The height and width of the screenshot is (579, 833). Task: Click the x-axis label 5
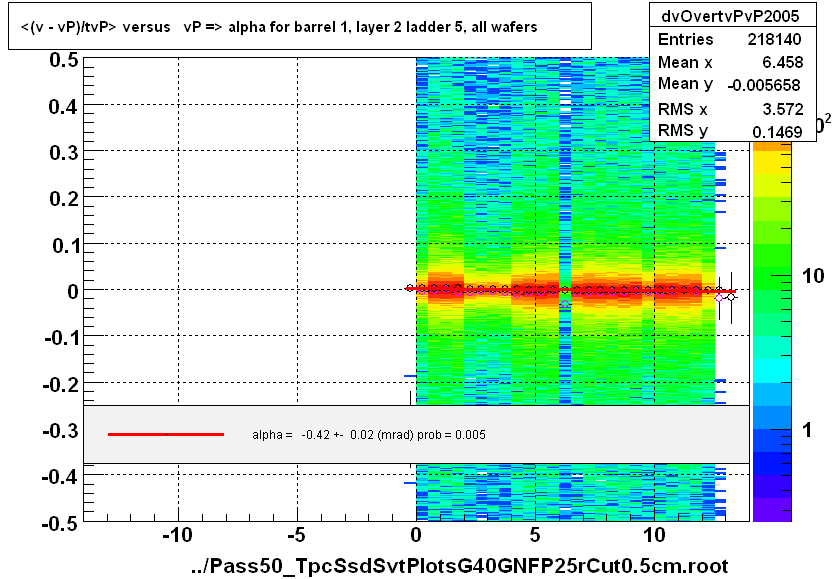click(x=535, y=535)
